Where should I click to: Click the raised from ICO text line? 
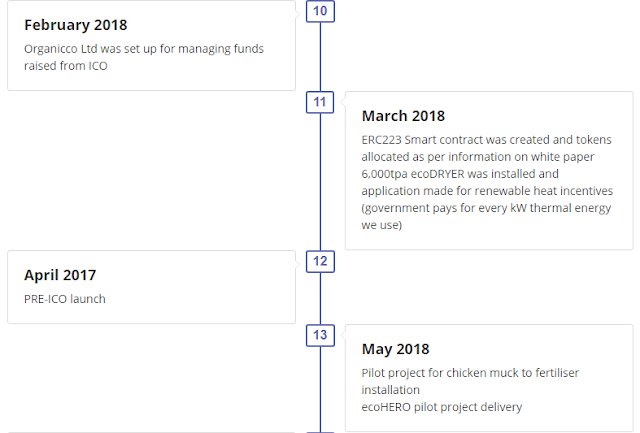pos(66,66)
